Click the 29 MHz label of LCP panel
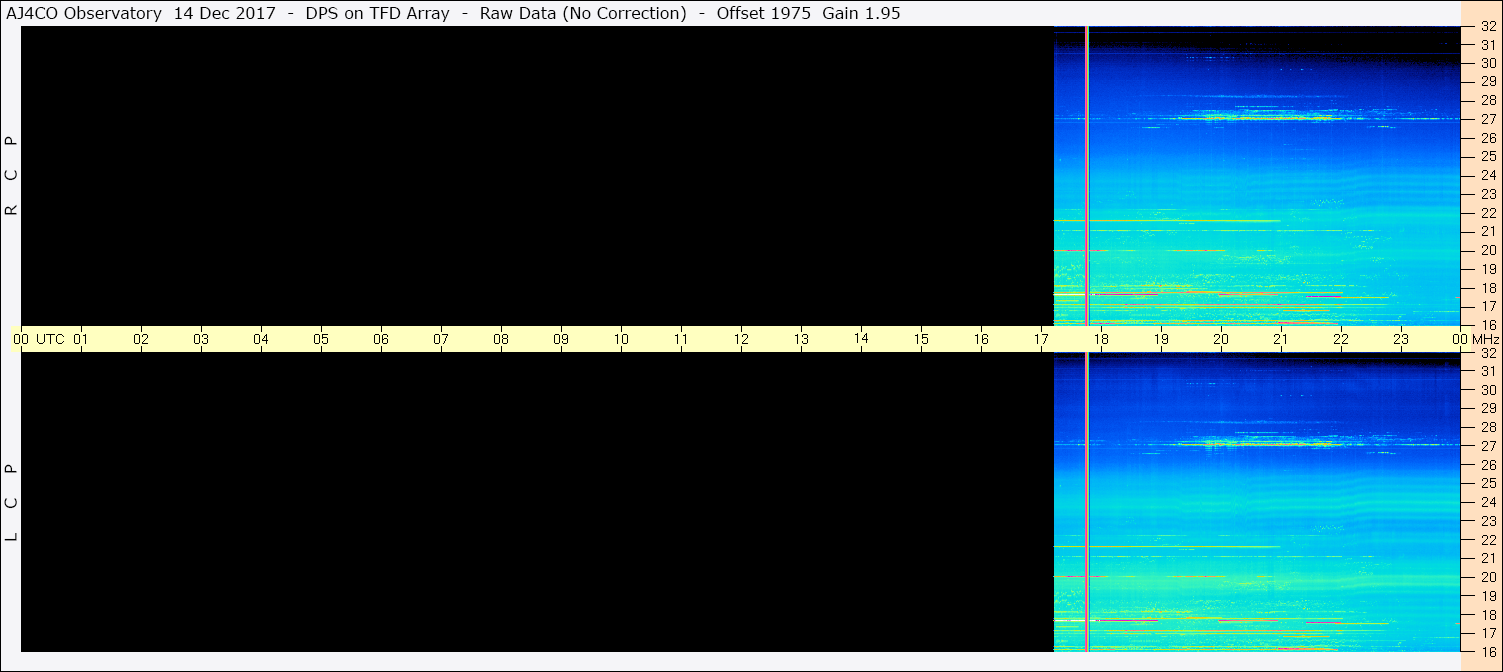This screenshot has height=672, width=1503. tap(1489, 409)
